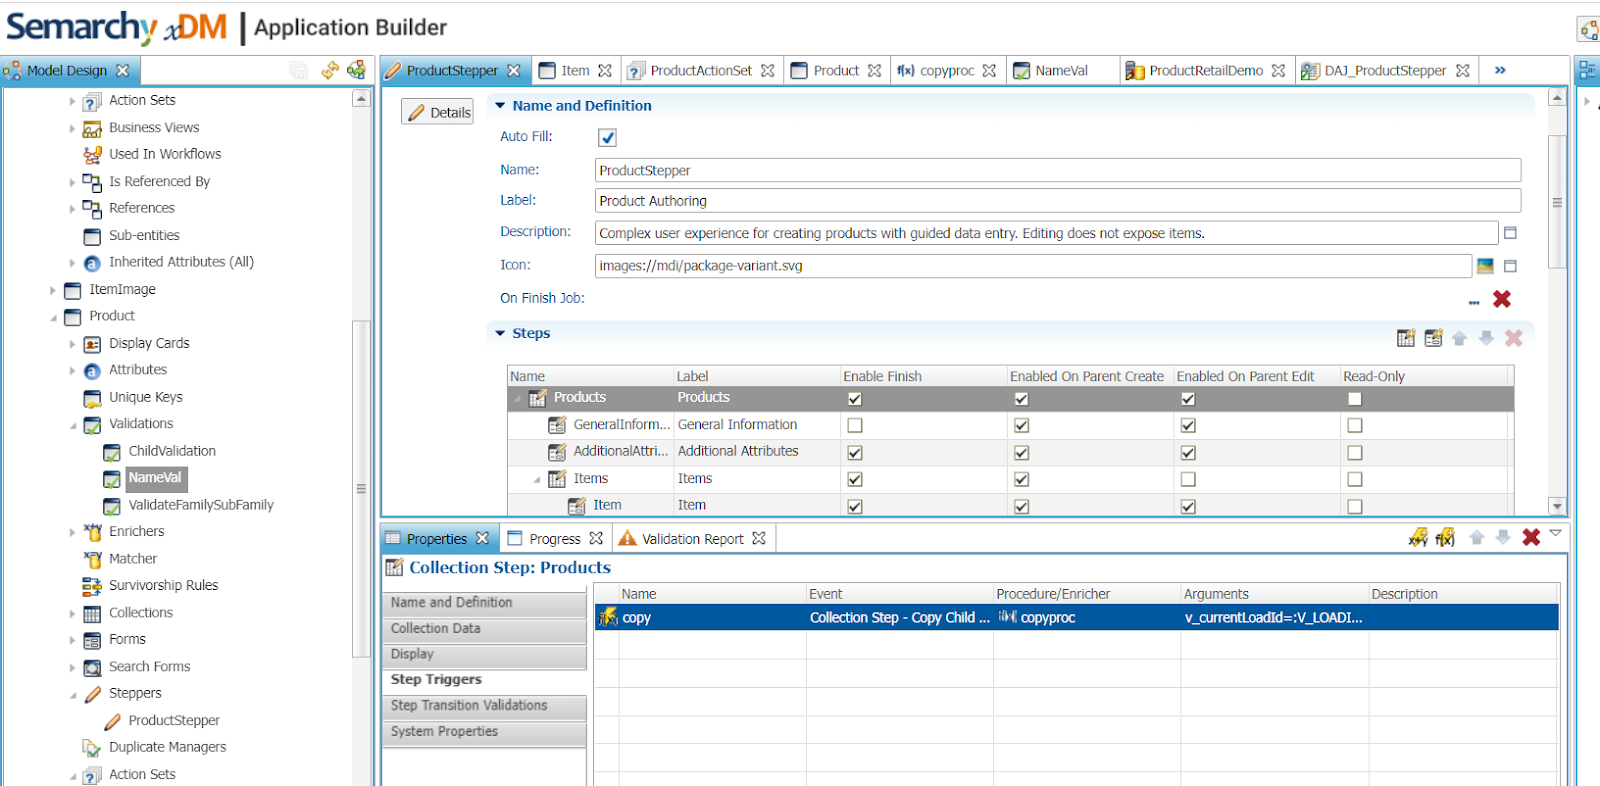
Task: Collapse the Steppers tree node
Action: 73,694
